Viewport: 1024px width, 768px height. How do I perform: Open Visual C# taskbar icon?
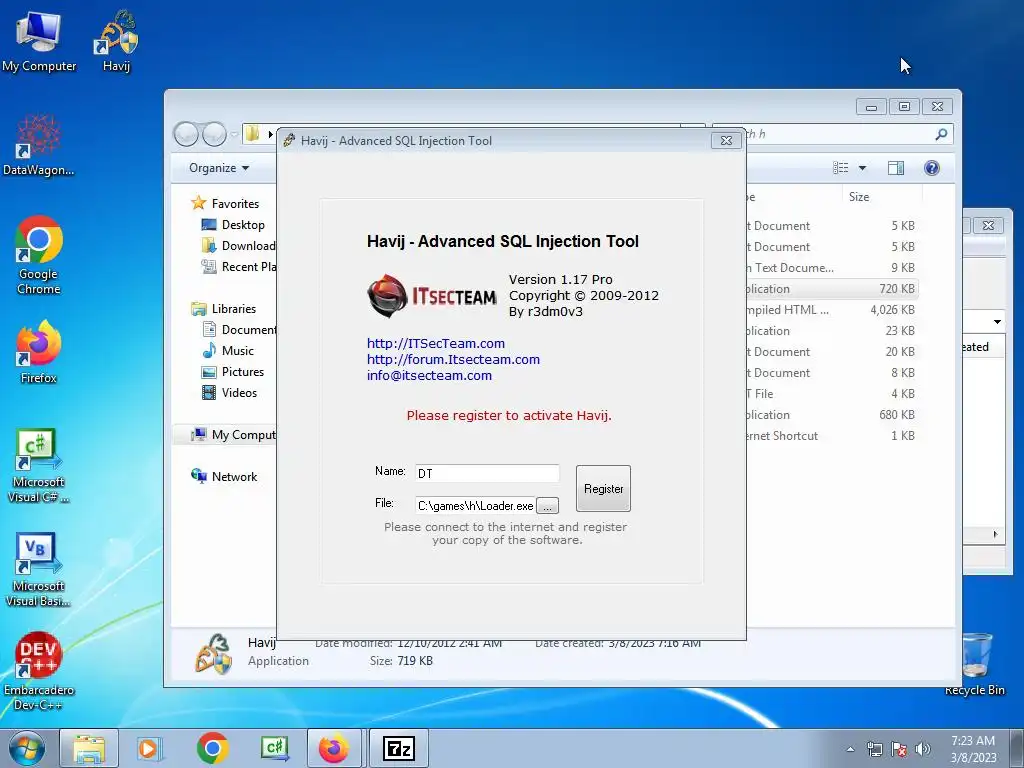click(274, 748)
